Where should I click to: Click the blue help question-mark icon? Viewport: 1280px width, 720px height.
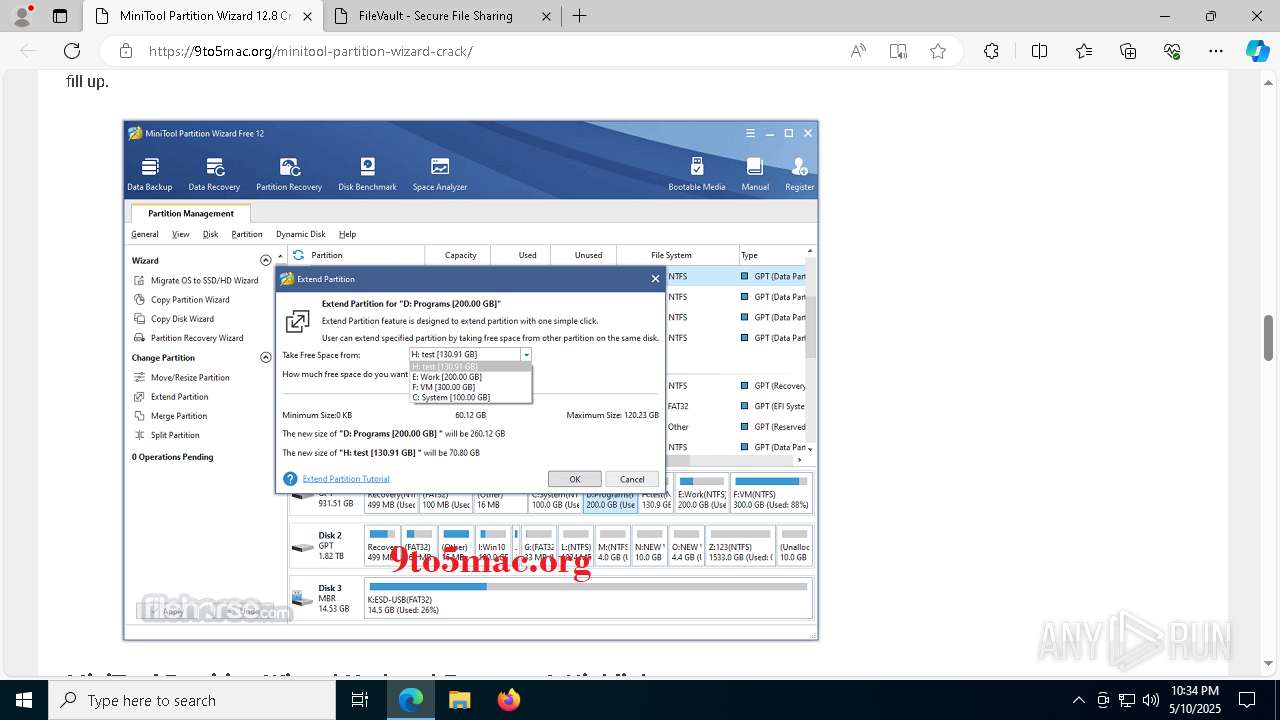pyautogui.click(x=290, y=479)
